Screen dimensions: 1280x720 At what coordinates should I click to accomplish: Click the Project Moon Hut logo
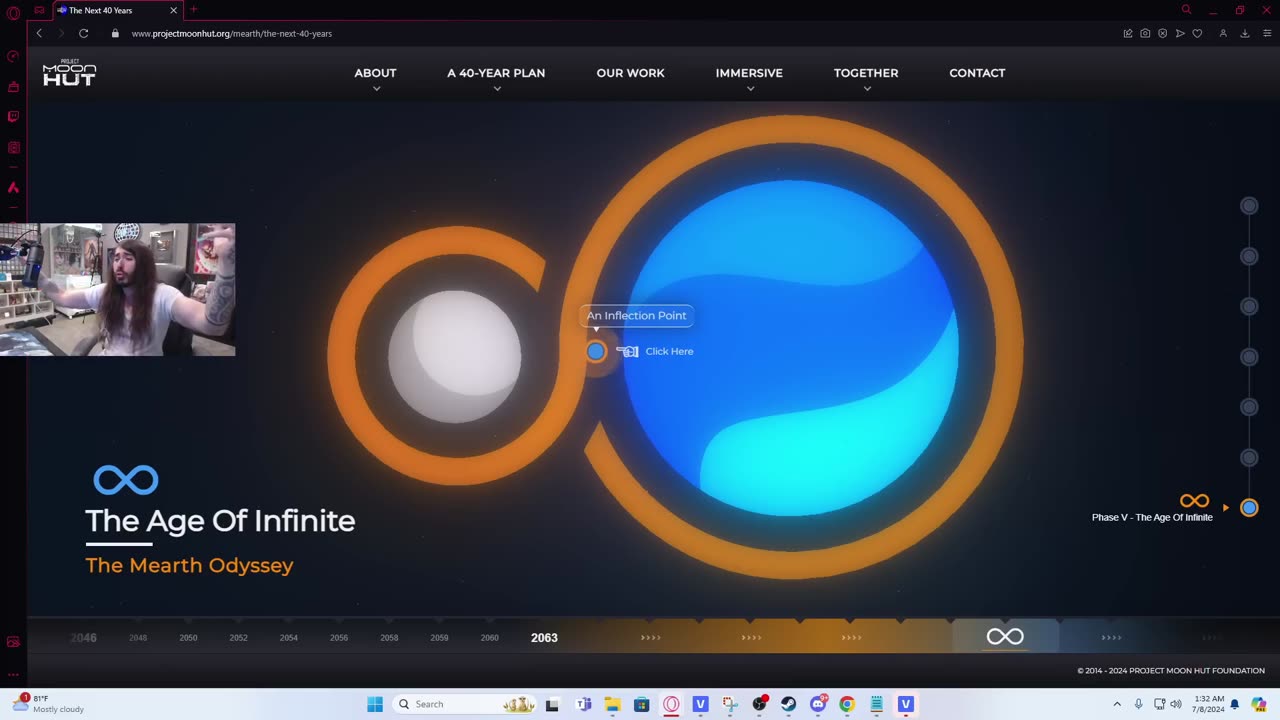click(x=69, y=72)
